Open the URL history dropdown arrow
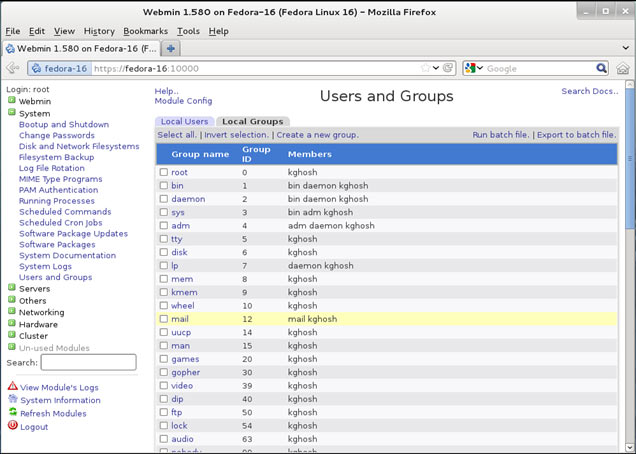Screen dimensions: 636x454 (436, 68)
